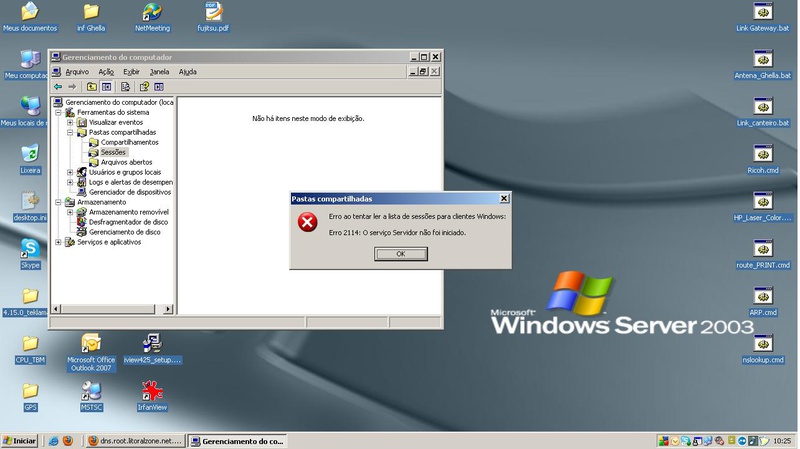The image size is (800, 449).
Task: Click OK in the Pastas compartilhadas error dialog
Action: (401, 254)
